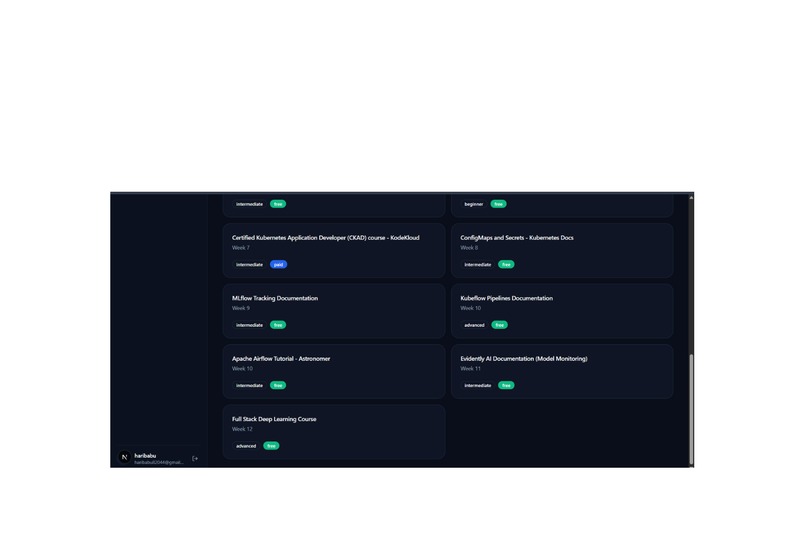Click the free badge on Evidently AI Documentation
The image size is (806, 537).
[506, 385]
